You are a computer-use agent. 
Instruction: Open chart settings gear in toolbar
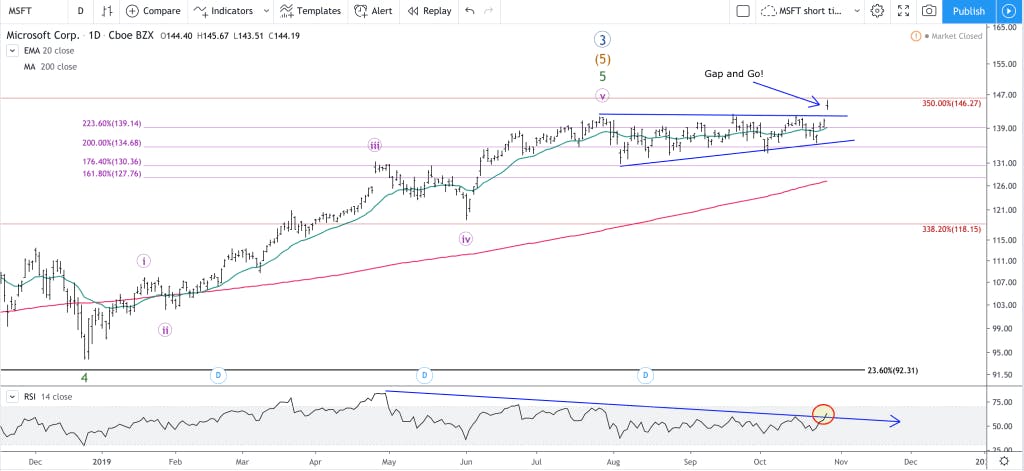(877, 11)
